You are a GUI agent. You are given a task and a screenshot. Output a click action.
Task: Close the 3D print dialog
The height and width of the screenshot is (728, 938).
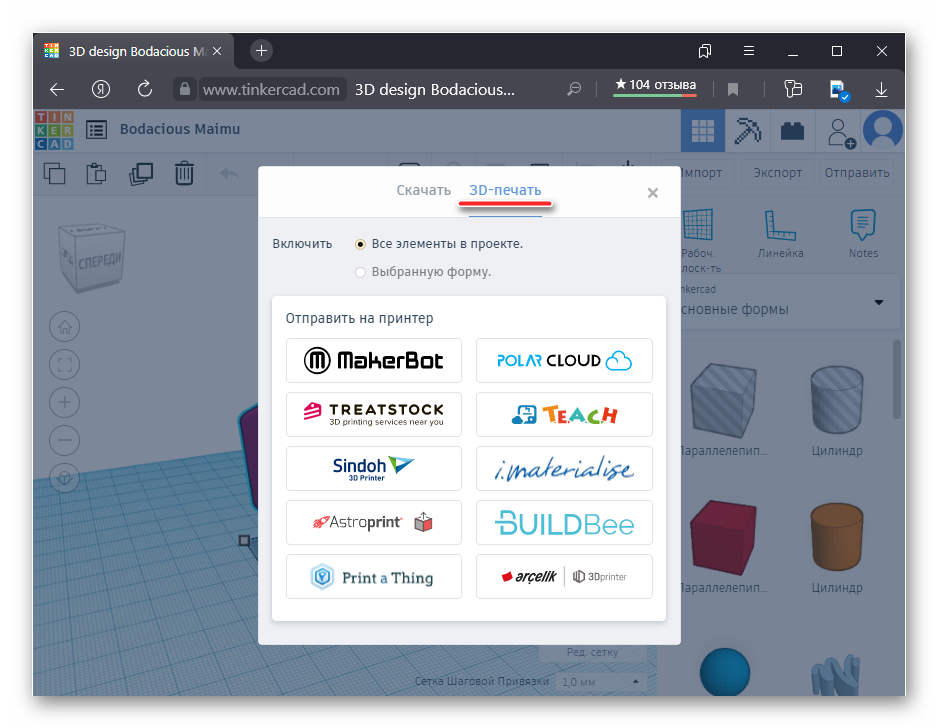pyautogui.click(x=653, y=193)
